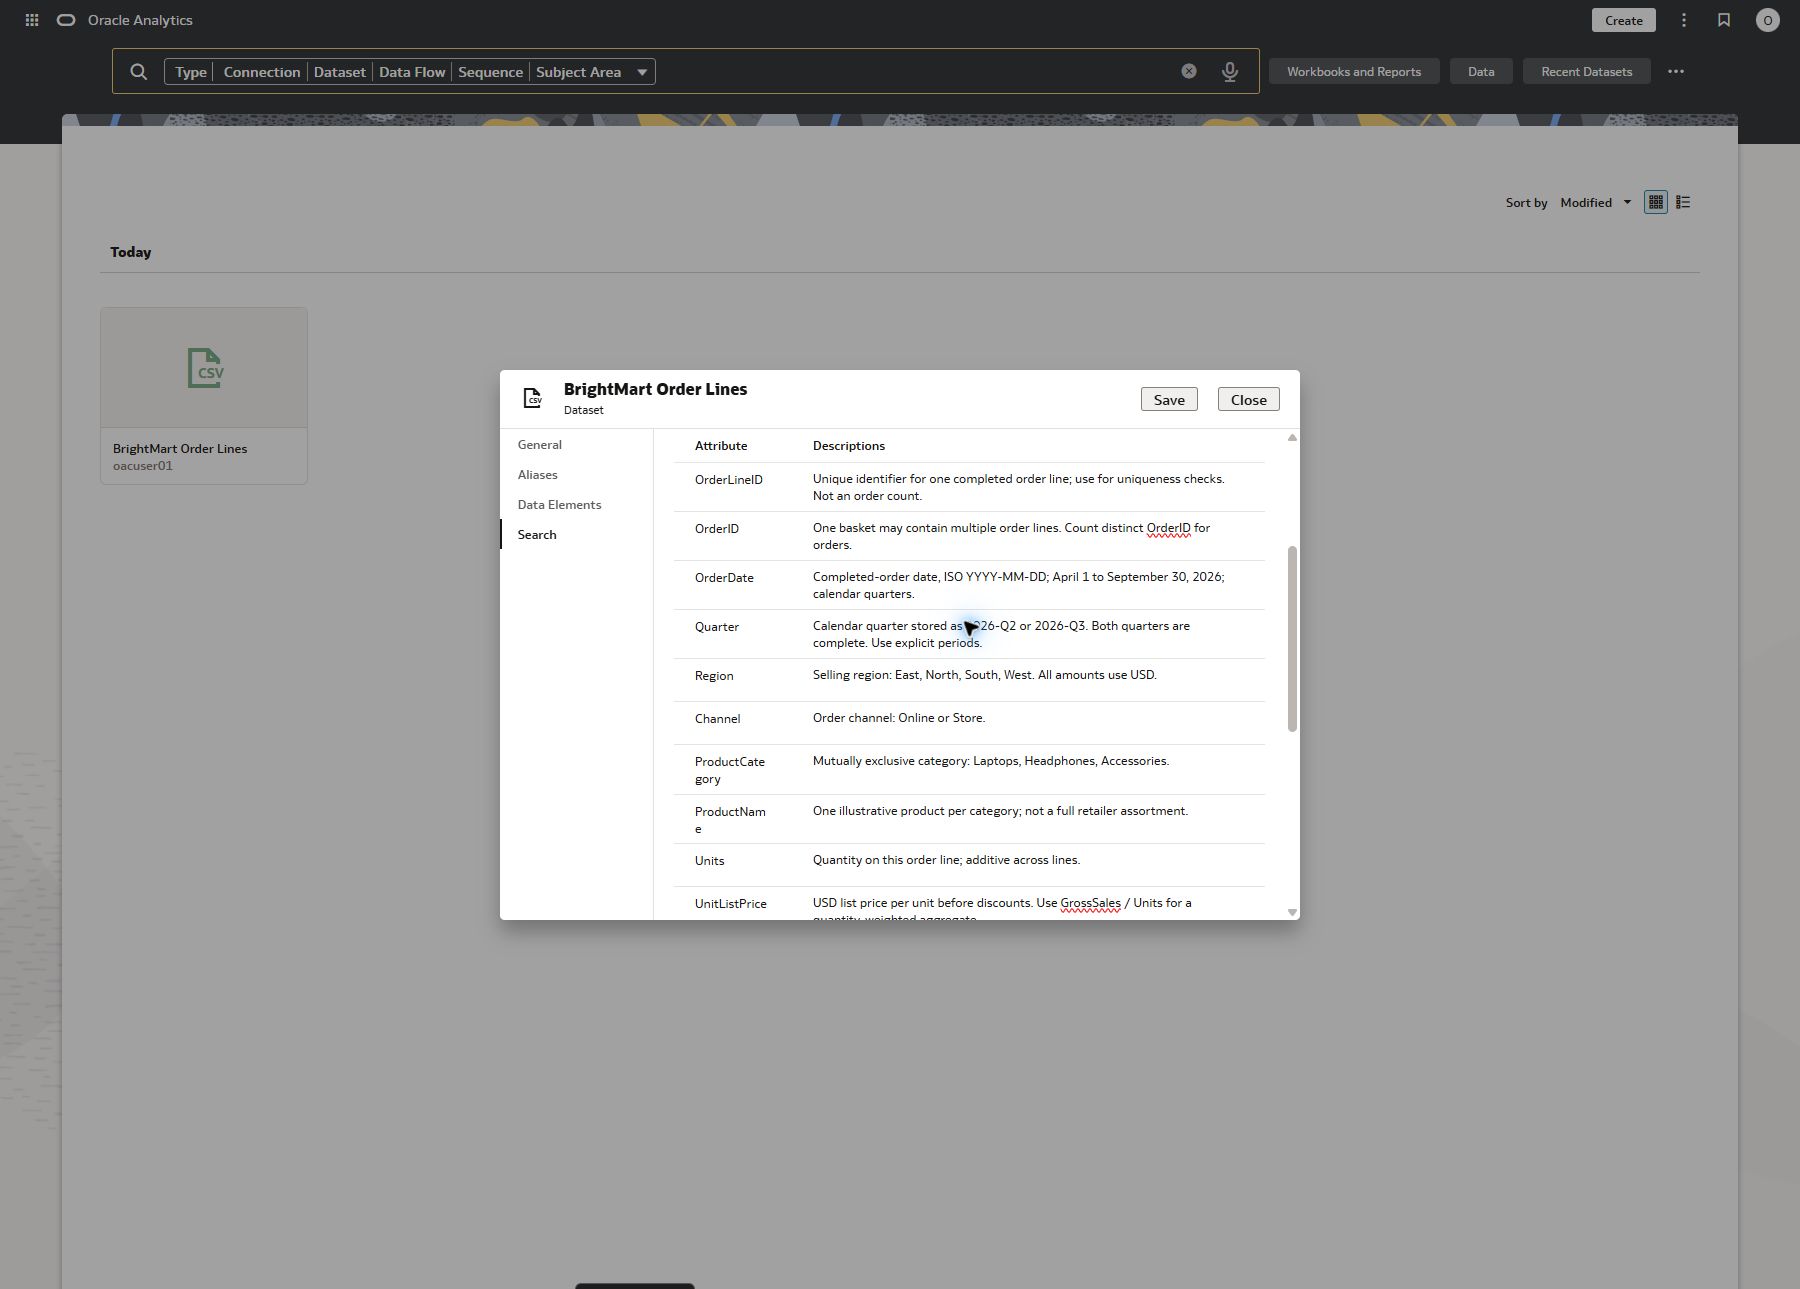1800x1289 pixels.
Task: Edit the Channel description text
Action: [x=898, y=718]
